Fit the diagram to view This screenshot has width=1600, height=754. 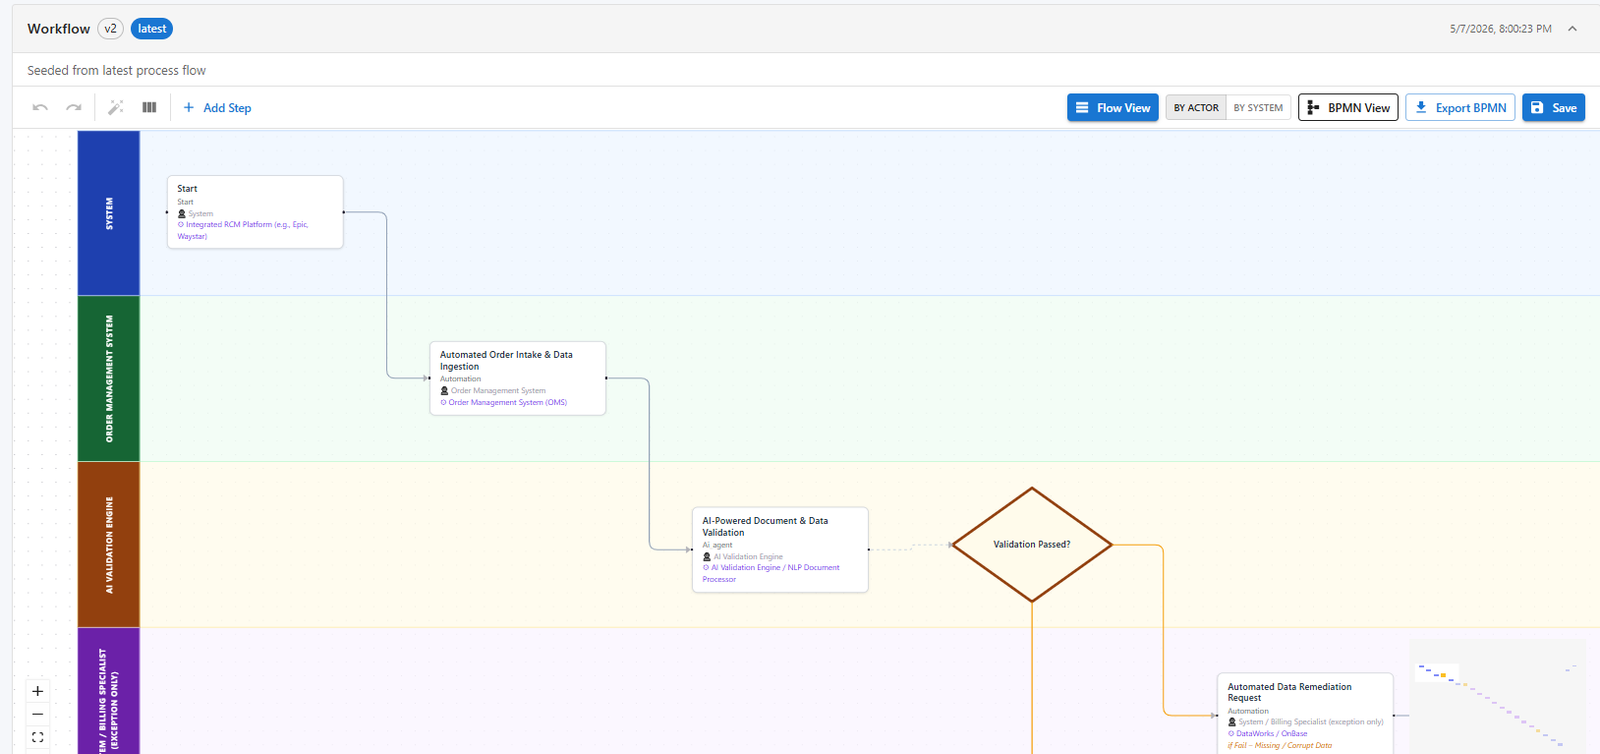tap(38, 737)
